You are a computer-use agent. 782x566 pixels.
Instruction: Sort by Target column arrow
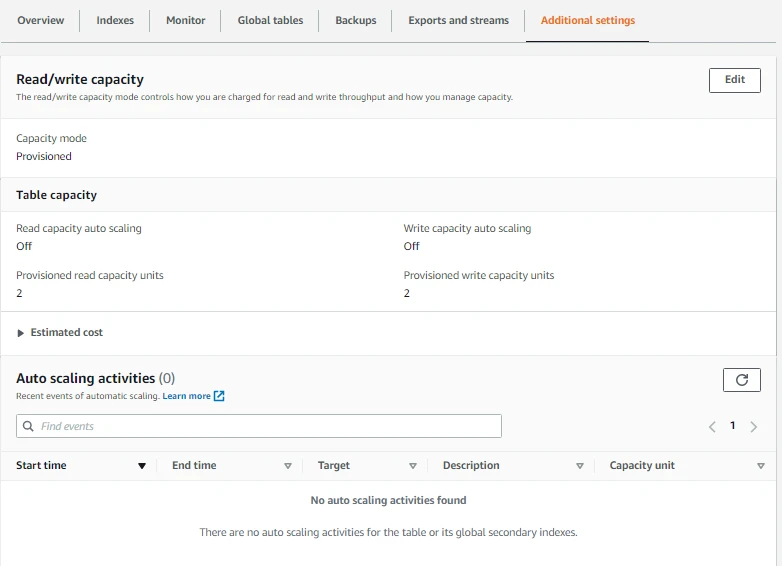[x=413, y=466]
